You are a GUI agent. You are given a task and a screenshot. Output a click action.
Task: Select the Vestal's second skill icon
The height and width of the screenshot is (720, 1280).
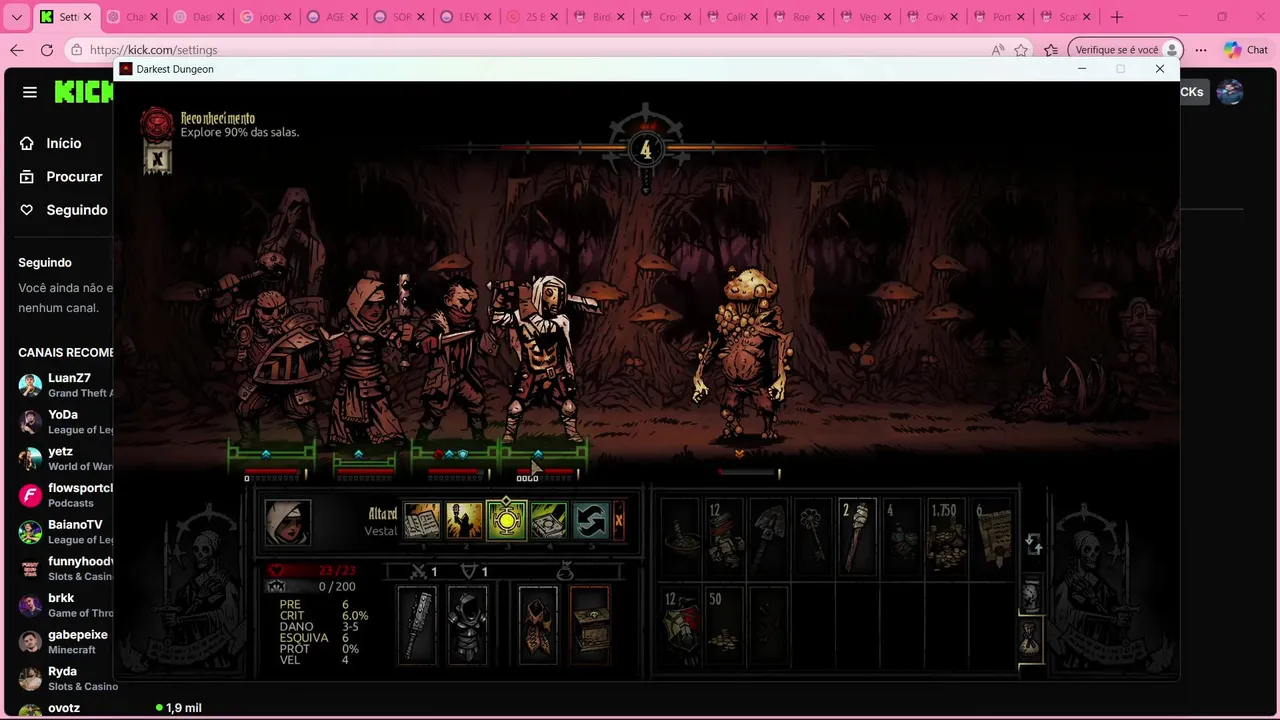tap(464, 521)
